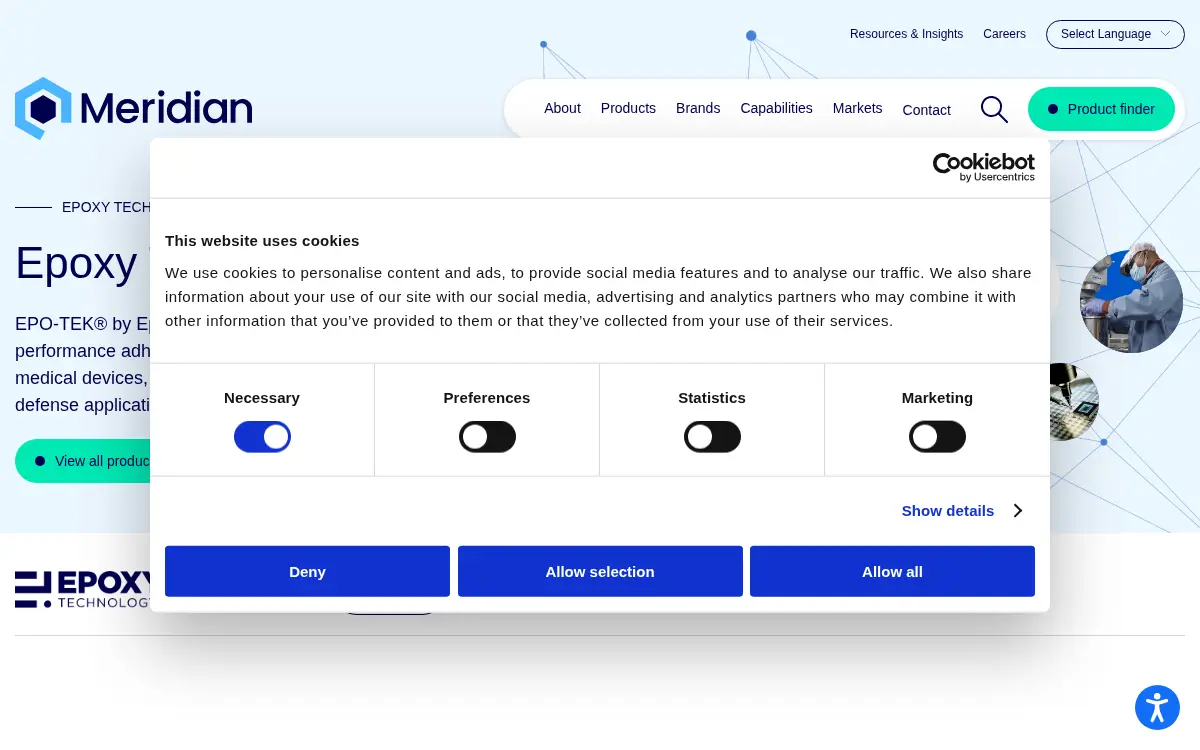The height and width of the screenshot is (750, 1200).
Task: Open the Capabilities menu
Action: [x=776, y=108]
